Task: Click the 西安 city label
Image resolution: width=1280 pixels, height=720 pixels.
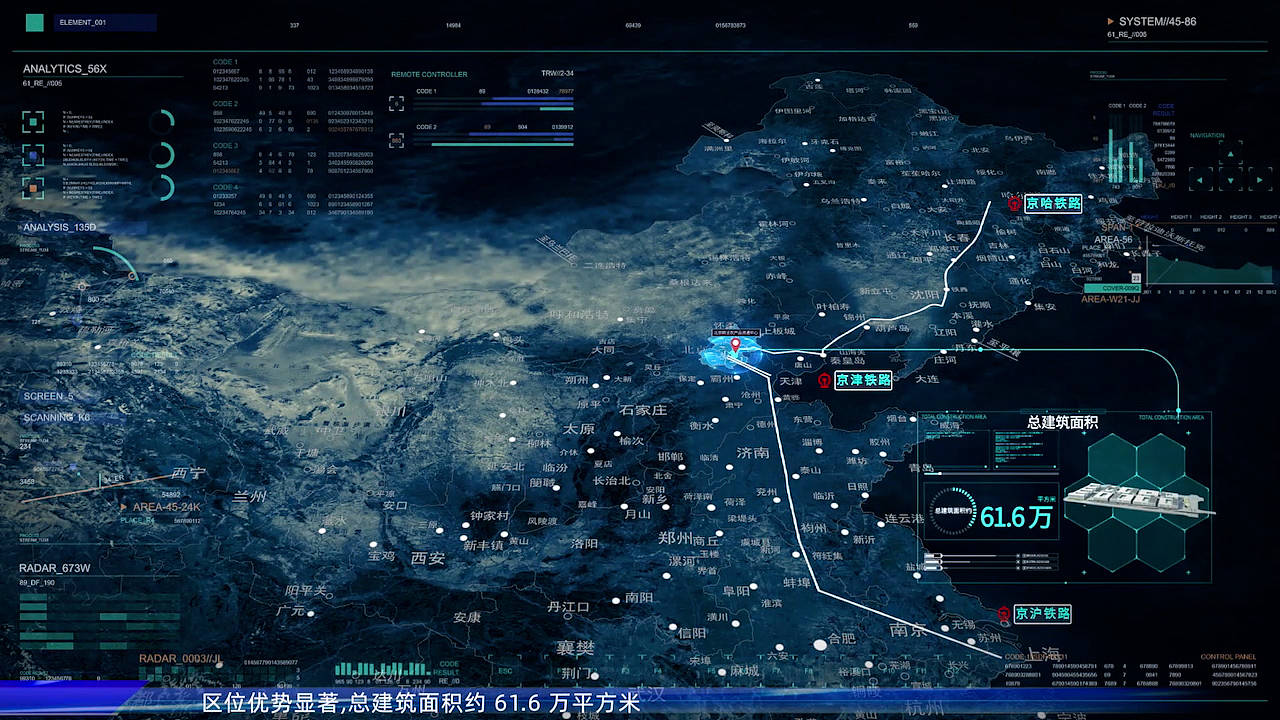Action: pyautogui.click(x=428, y=559)
